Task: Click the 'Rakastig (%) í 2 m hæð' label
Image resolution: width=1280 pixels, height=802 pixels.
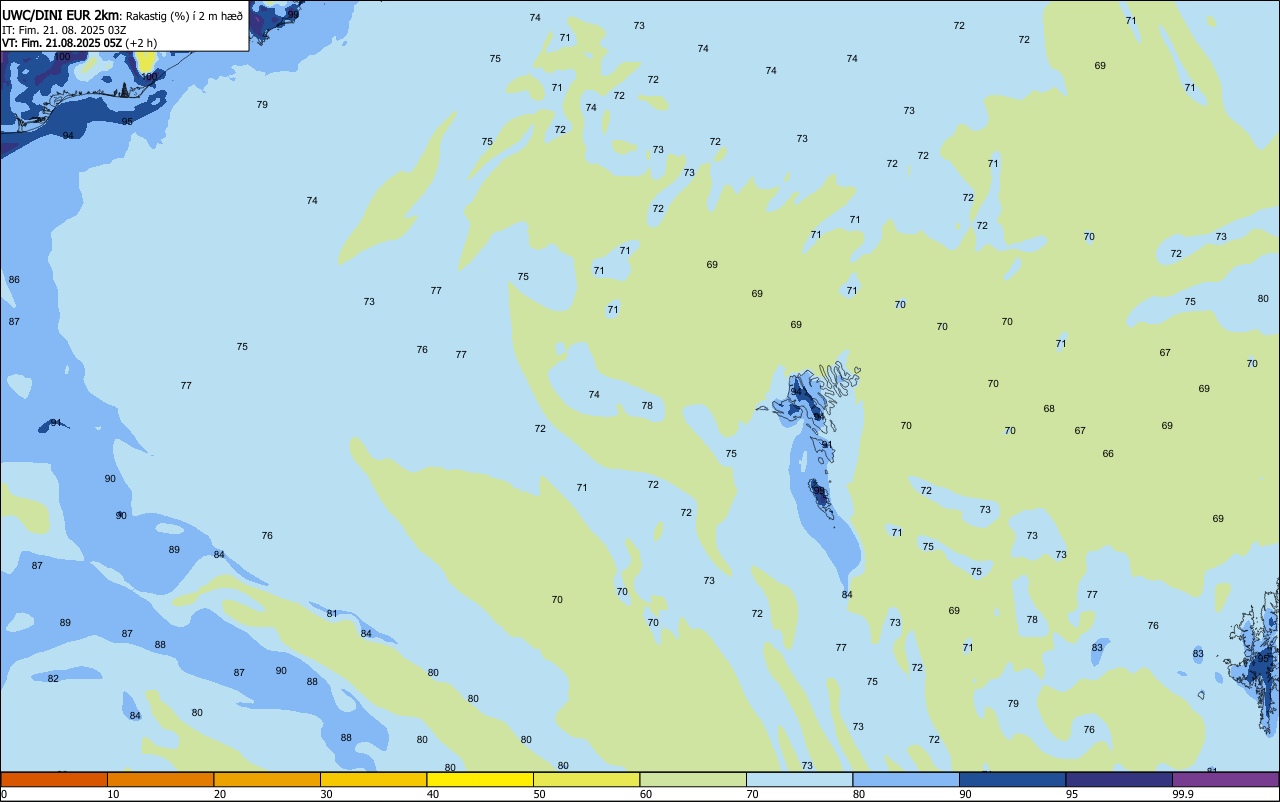Action: [184, 16]
